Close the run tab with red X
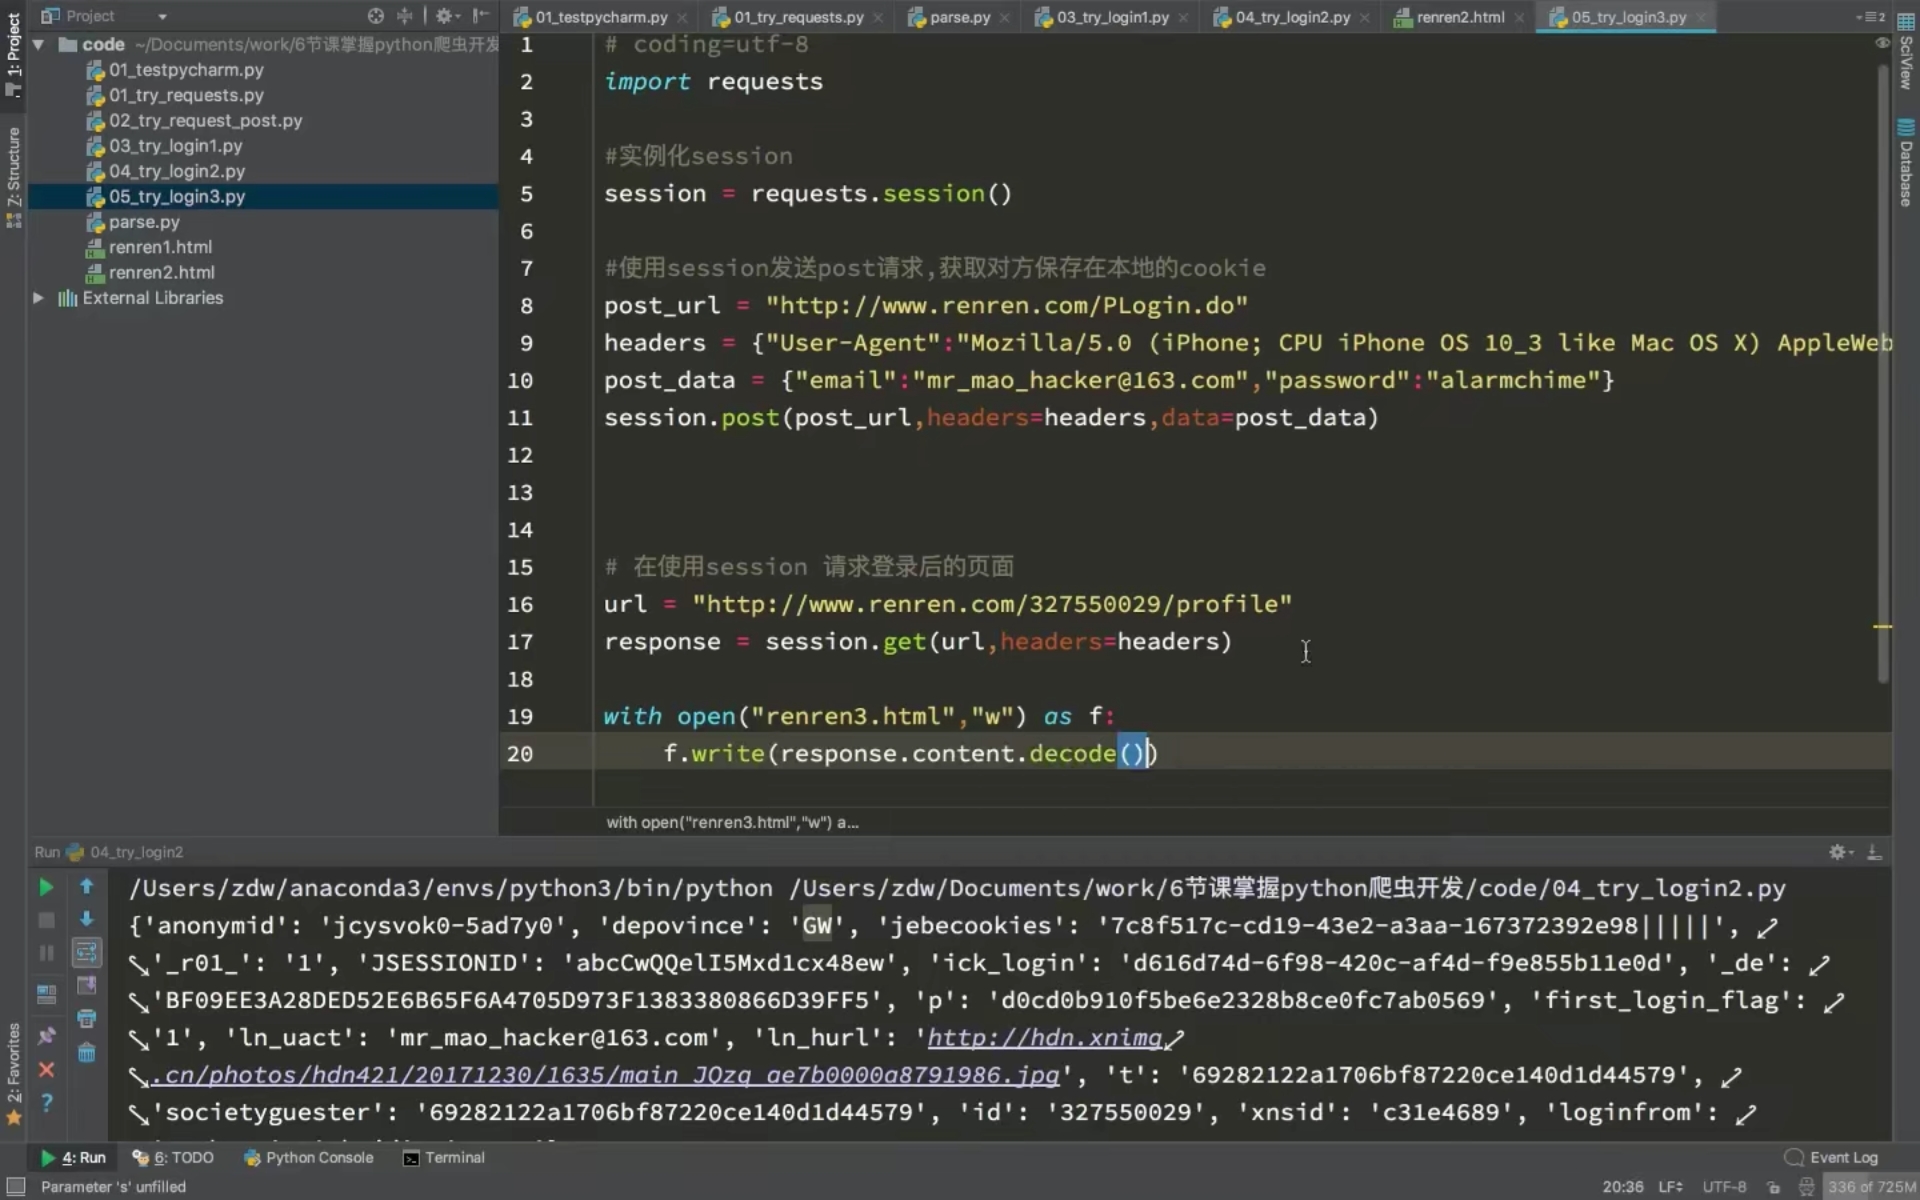The height and width of the screenshot is (1200, 1920). click(46, 1070)
